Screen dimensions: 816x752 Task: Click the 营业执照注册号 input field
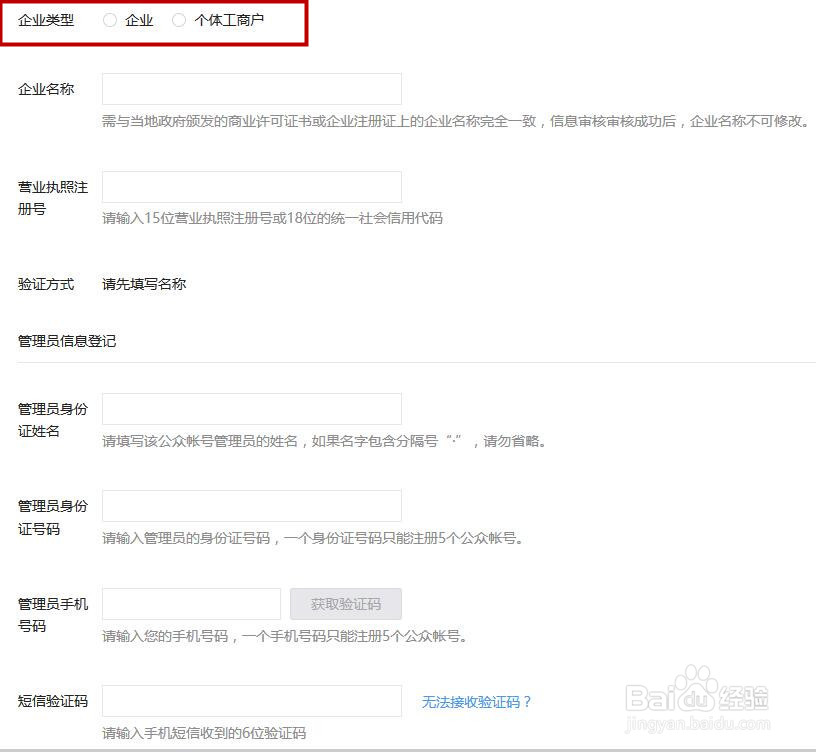[x=251, y=187]
